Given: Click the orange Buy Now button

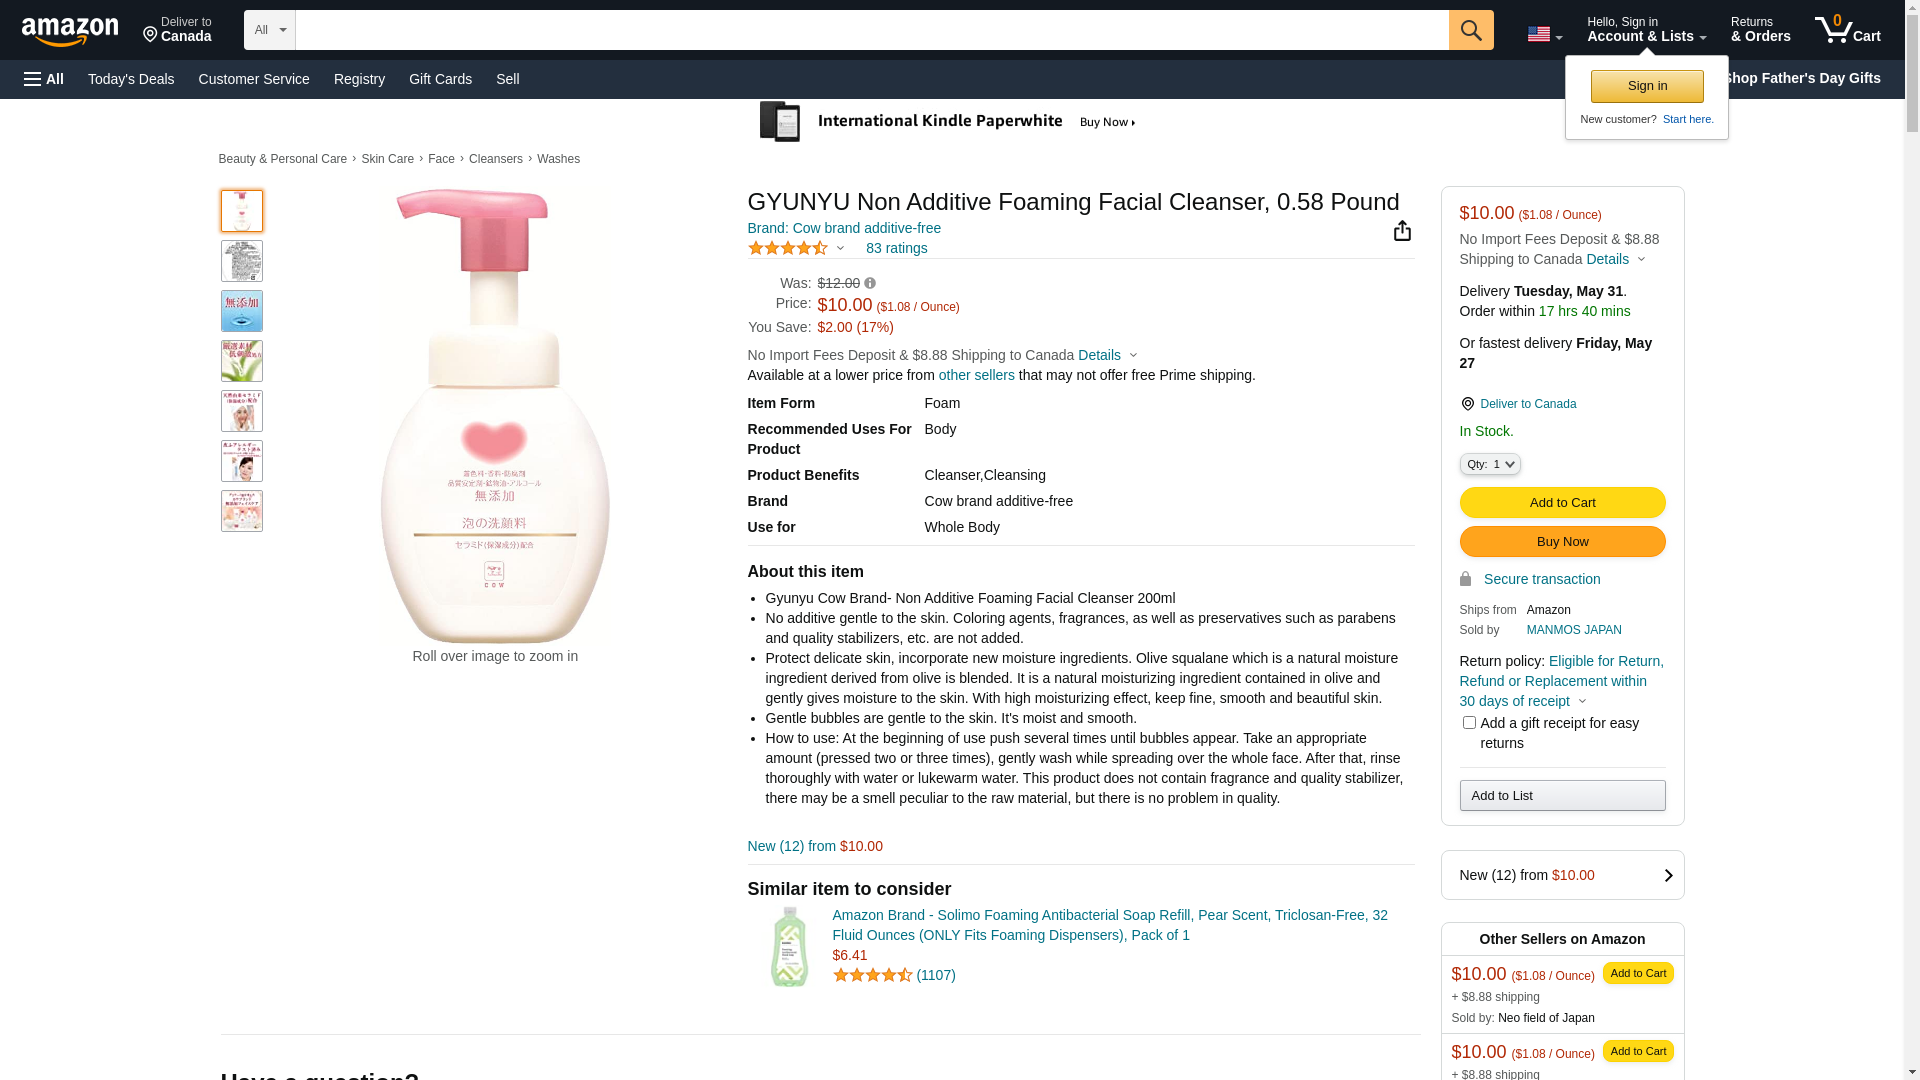Looking at the screenshot, I should 1562,542.
